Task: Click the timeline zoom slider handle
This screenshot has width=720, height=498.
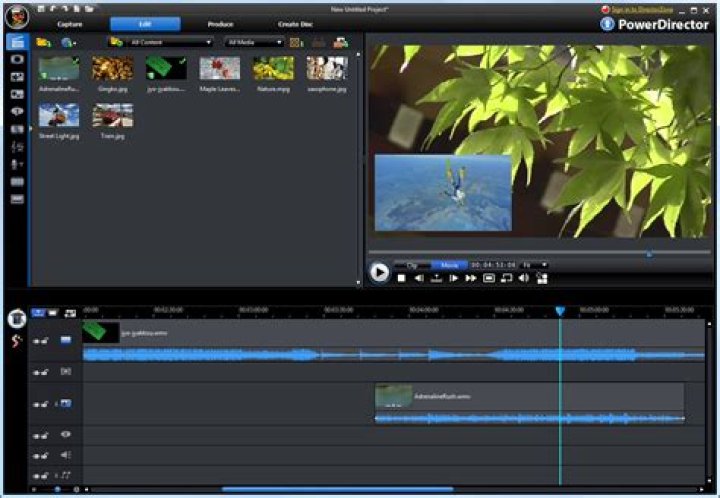Action: 57,490
